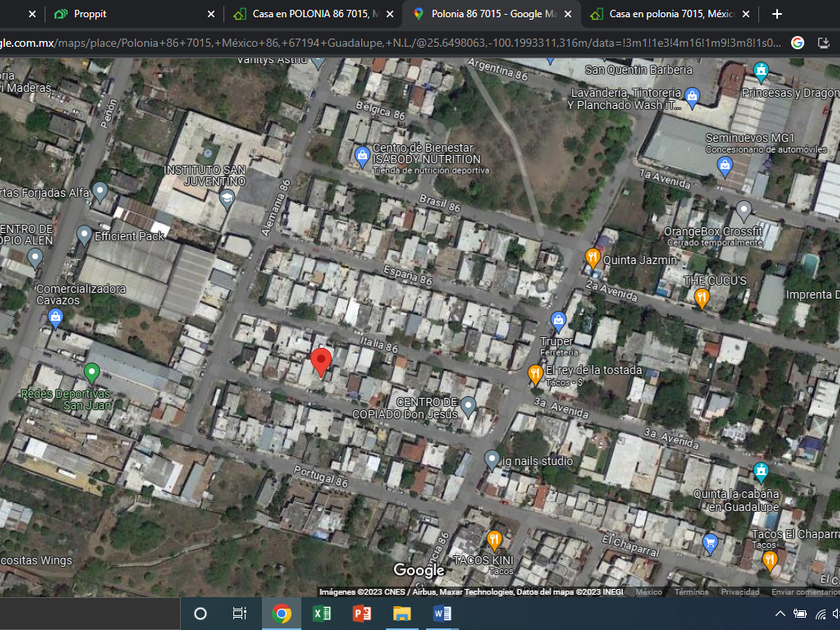
Task: Launch Excel from the taskbar
Action: point(321,613)
